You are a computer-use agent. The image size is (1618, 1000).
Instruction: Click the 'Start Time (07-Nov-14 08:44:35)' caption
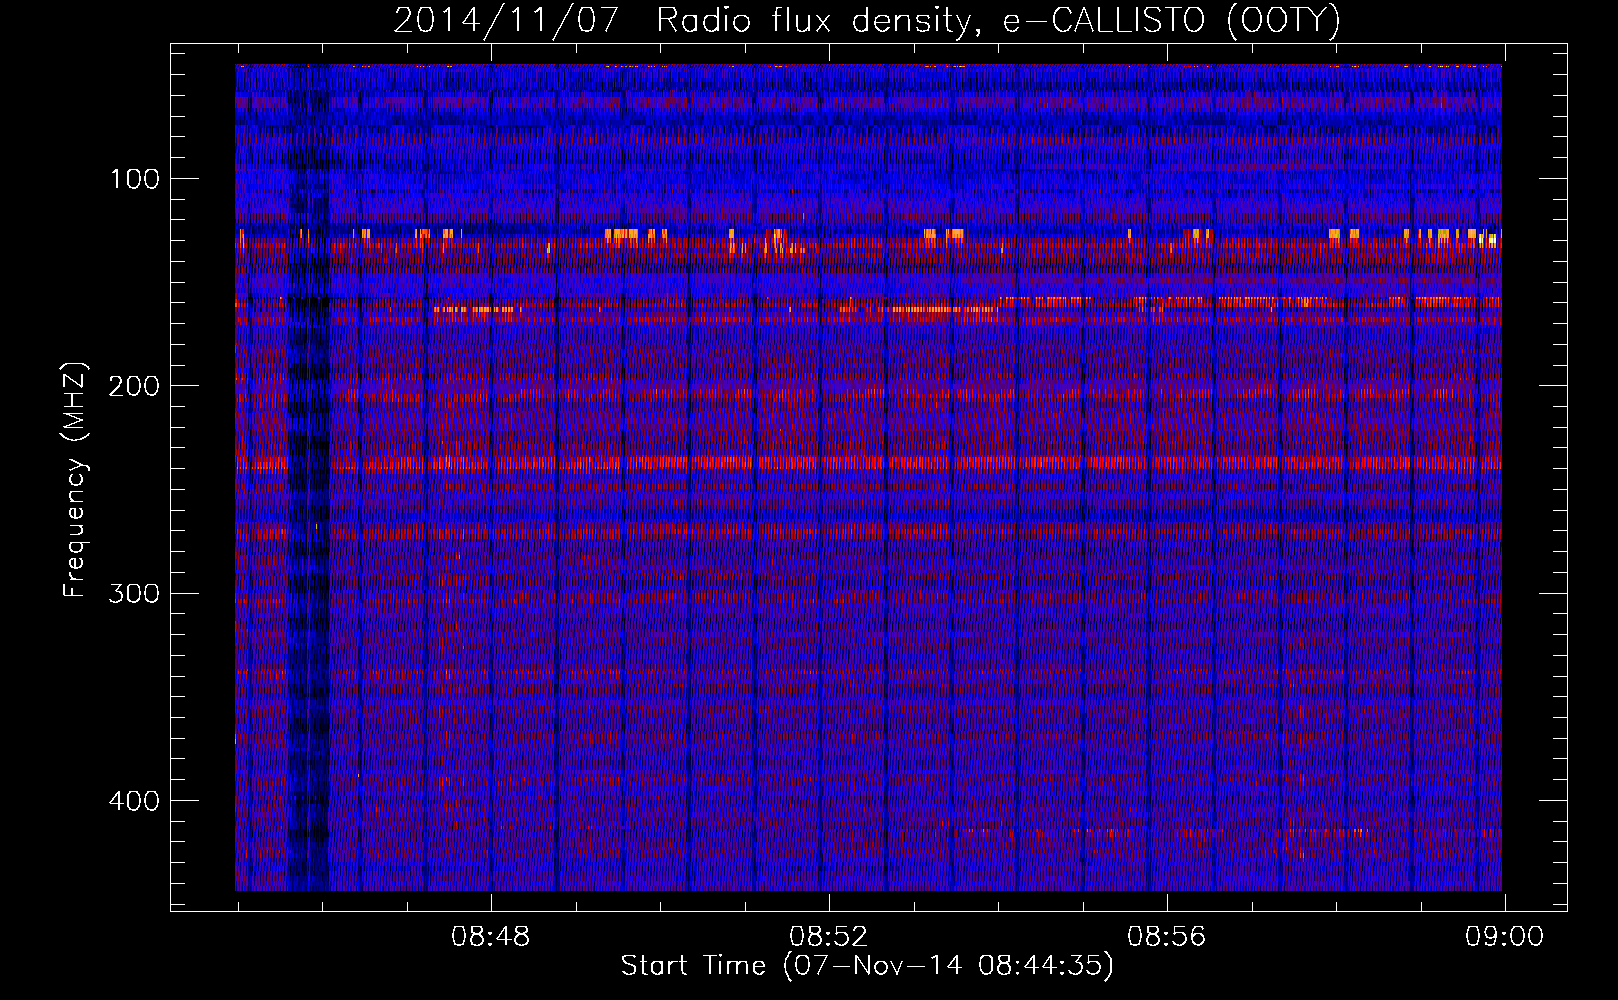867,966
